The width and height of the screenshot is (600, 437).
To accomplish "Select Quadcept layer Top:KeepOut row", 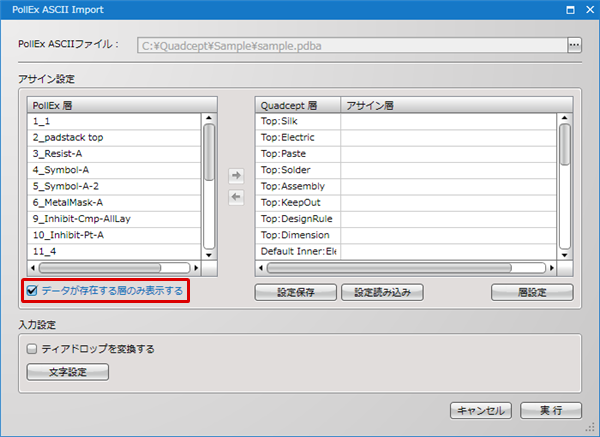I will coord(406,202).
